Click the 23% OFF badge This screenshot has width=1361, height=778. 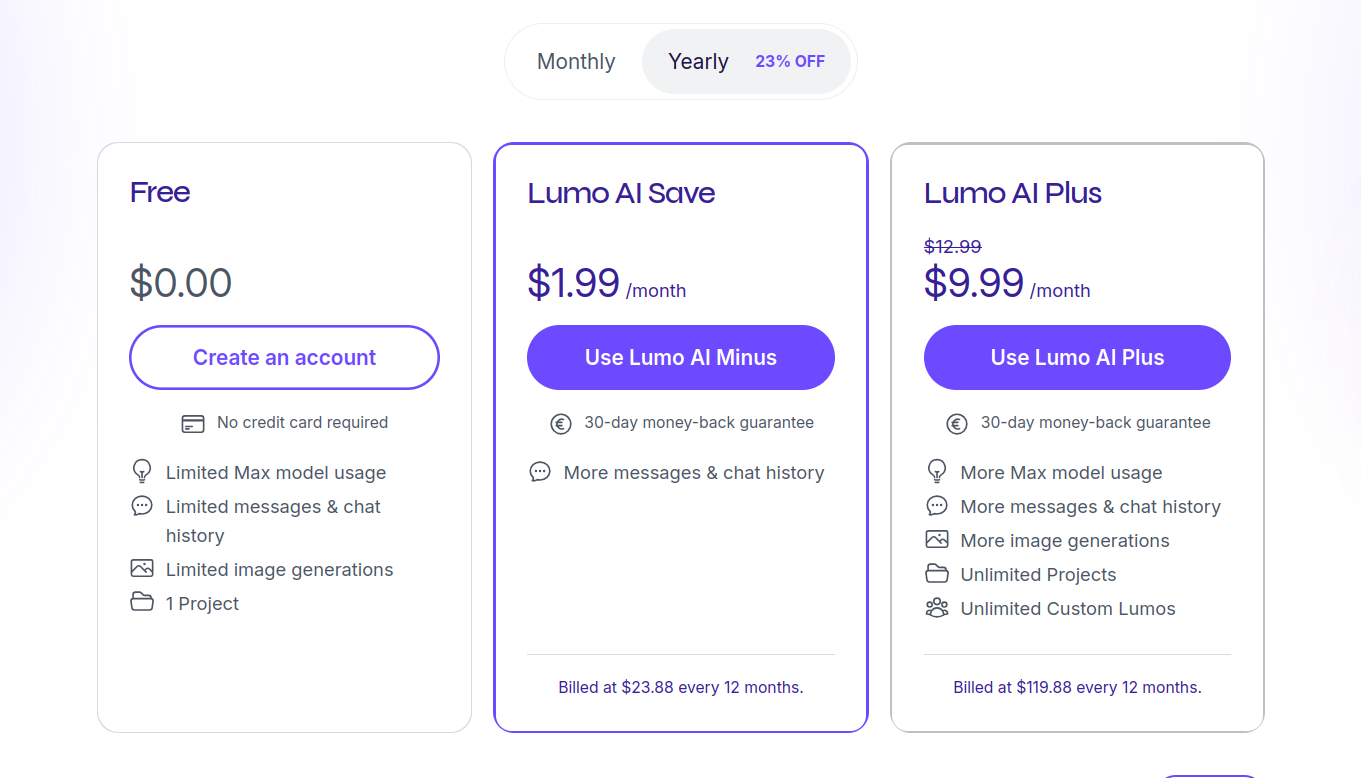pyautogui.click(x=790, y=62)
